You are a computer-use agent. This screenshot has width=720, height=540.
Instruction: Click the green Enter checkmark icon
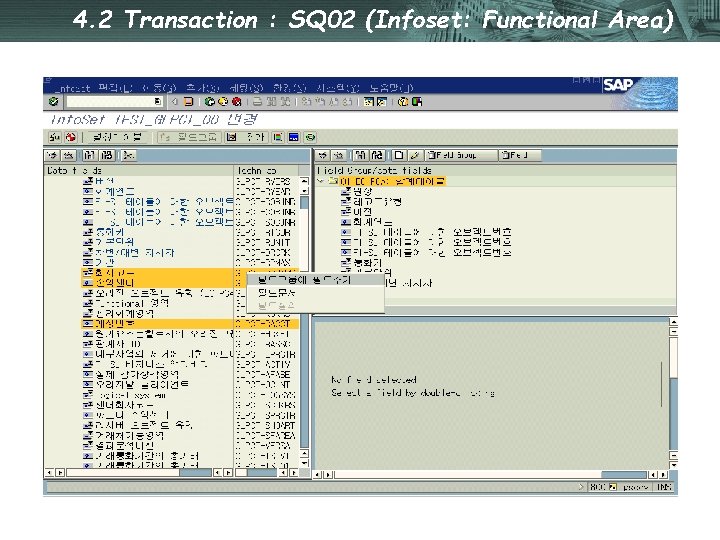(x=53, y=101)
